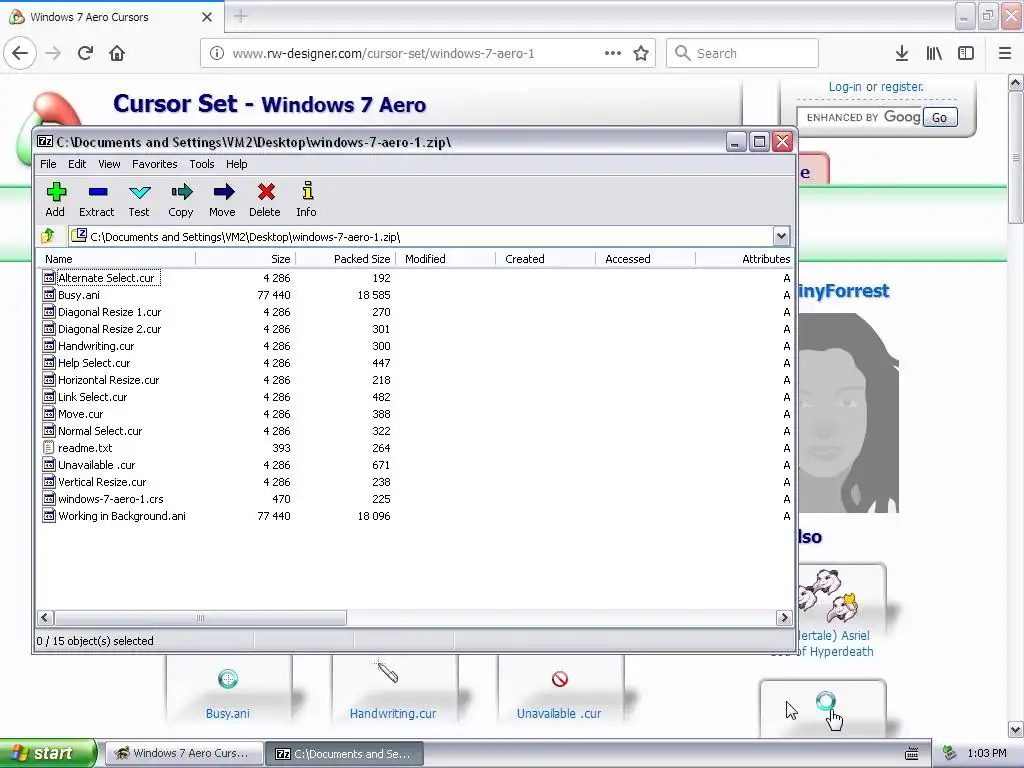
Task: Click the 7-Zip horizontal scrollbar thumb
Action: tap(200, 617)
